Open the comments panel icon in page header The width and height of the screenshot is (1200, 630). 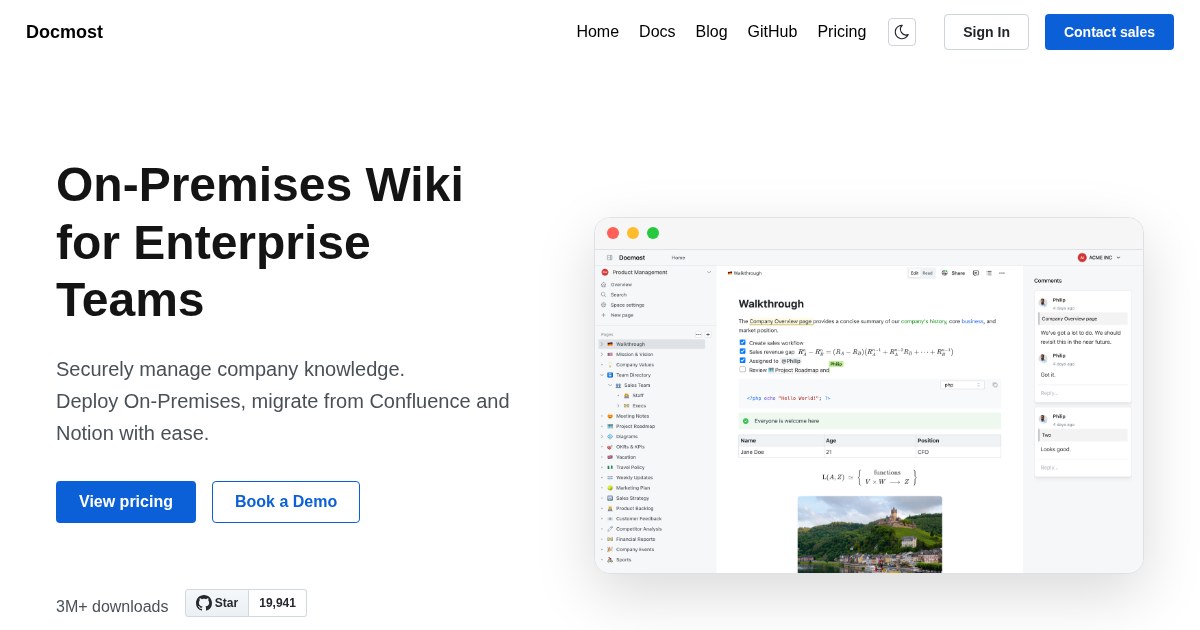(x=976, y=273)
